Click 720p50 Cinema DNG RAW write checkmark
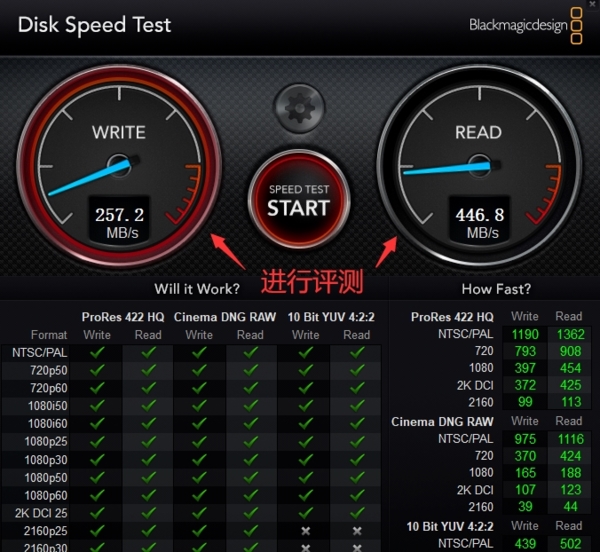Screen dimensions: 600x552 tap(199, 370)
